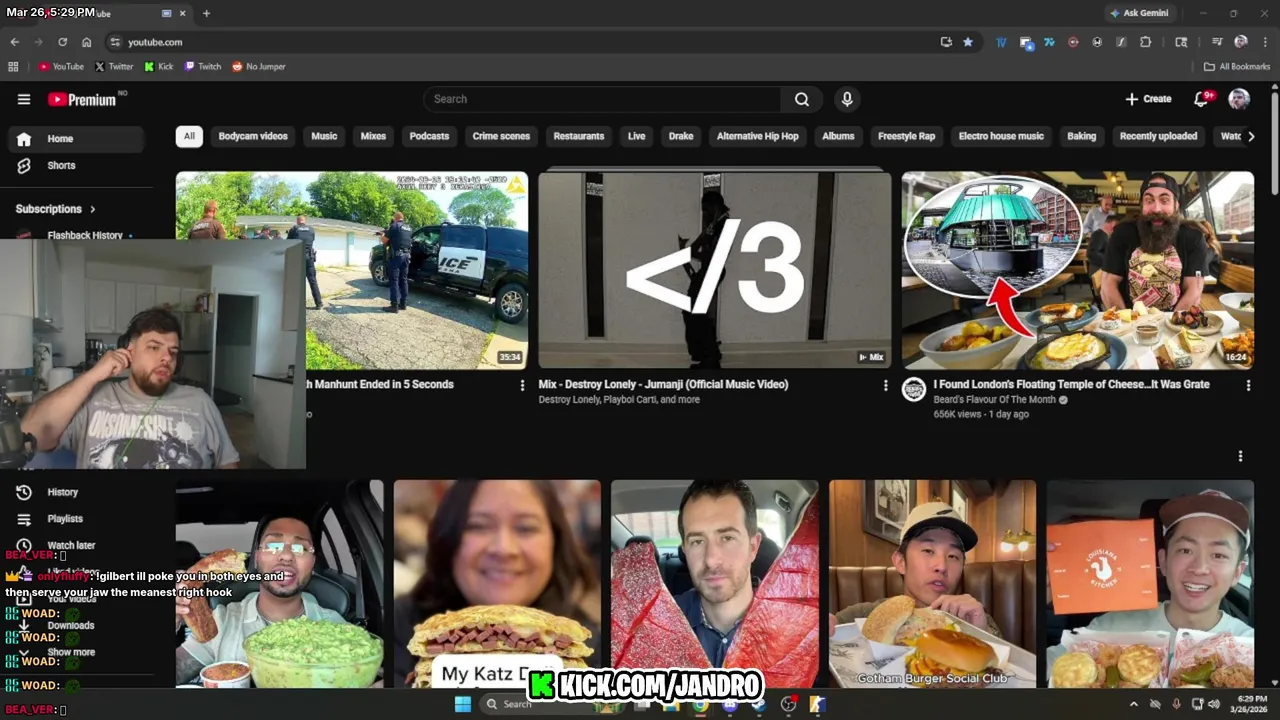Click the YouTube search input field
The width and height of the screenshot is (1280, 720).
[x=603, y=99]
